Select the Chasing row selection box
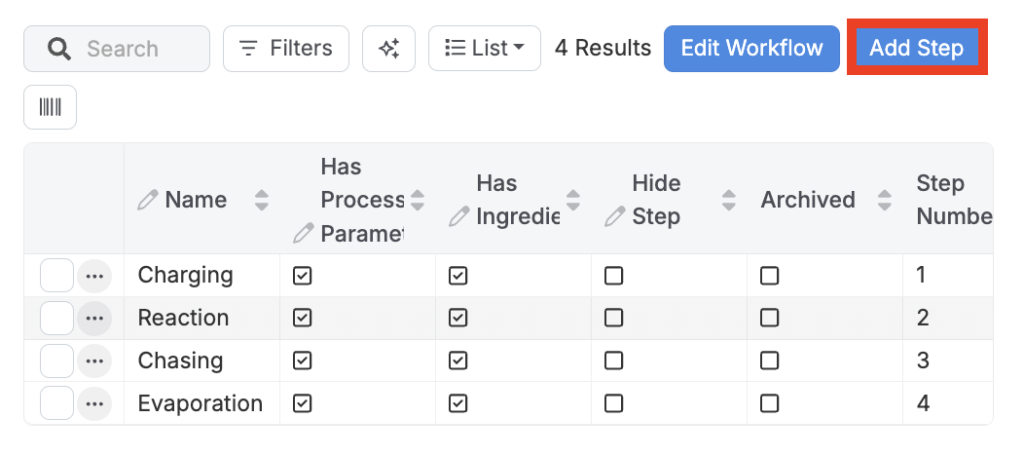 point(57,361)
